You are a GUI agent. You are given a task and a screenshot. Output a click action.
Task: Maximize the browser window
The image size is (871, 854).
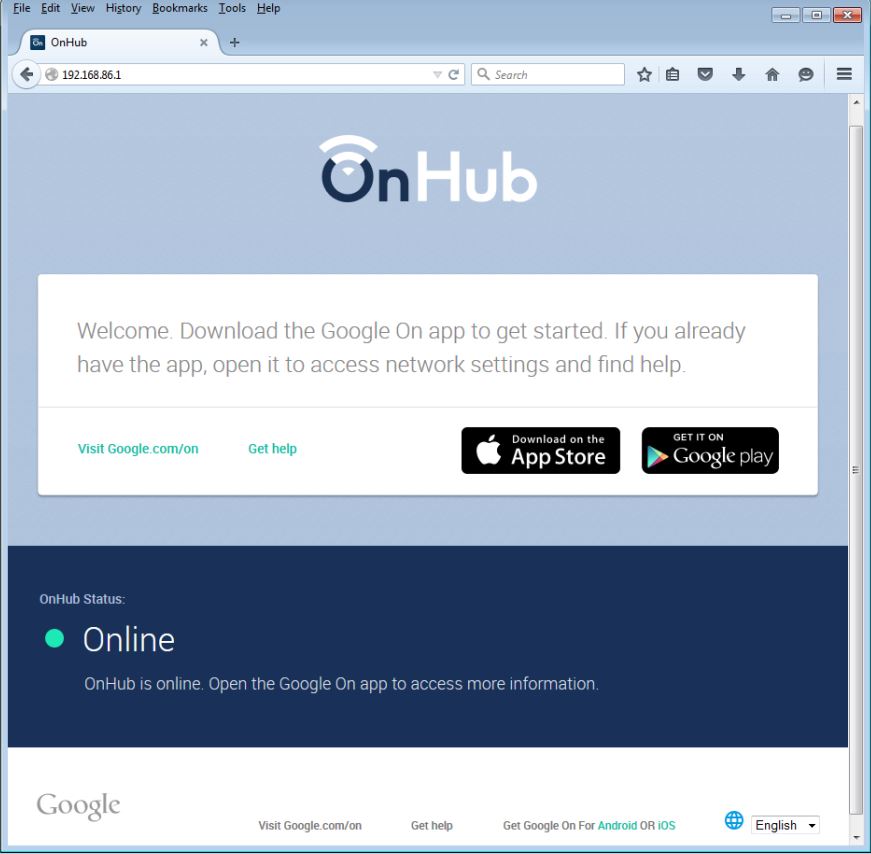[816, 15]
